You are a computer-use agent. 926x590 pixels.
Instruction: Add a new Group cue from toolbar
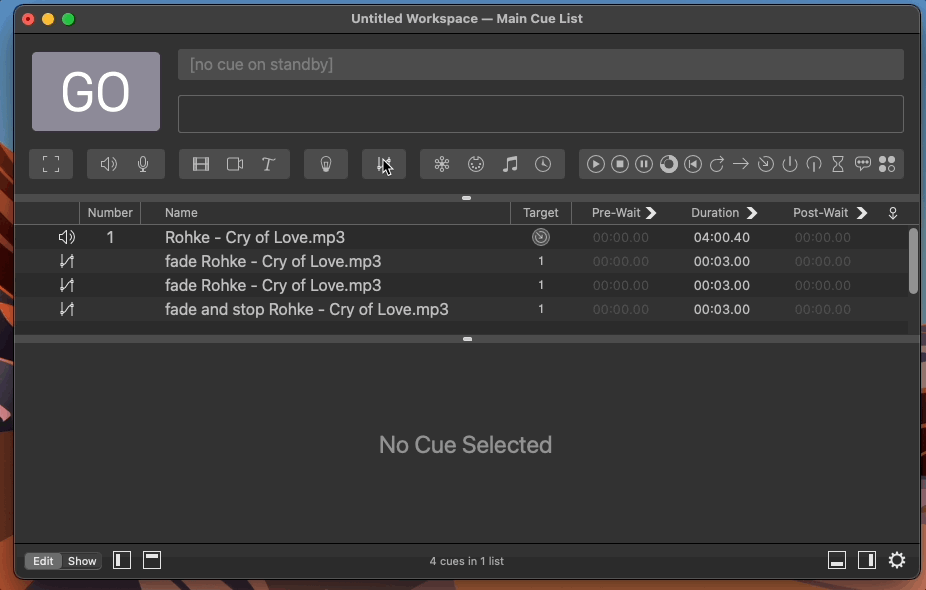click(51, 164)
